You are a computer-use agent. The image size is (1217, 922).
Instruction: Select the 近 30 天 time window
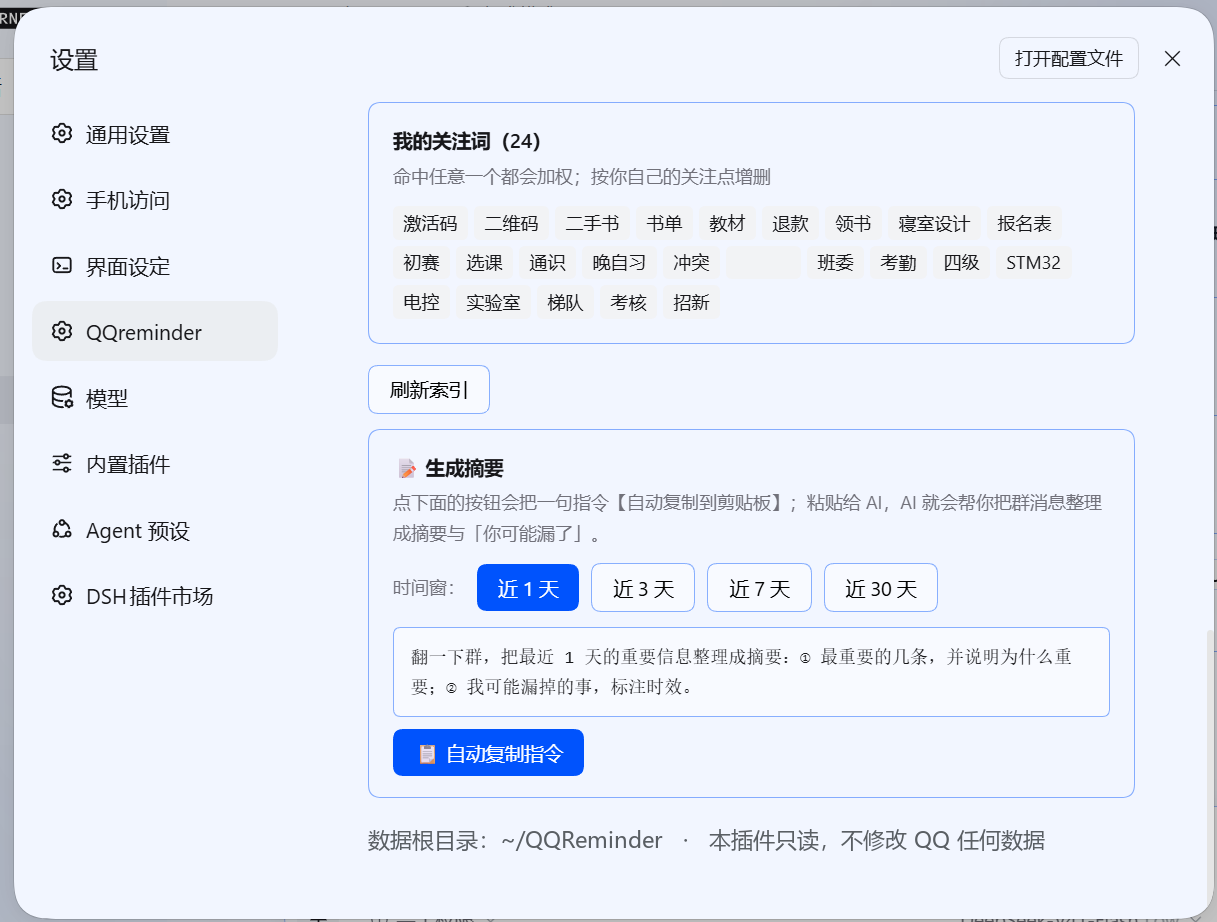click(881, 588)
